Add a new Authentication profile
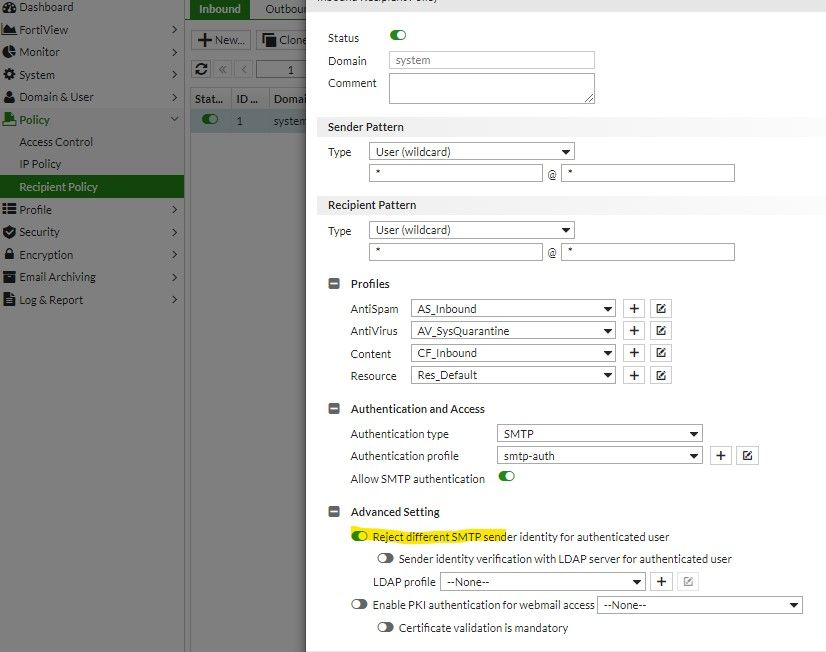The image size is (826, 652). (721, 456)
